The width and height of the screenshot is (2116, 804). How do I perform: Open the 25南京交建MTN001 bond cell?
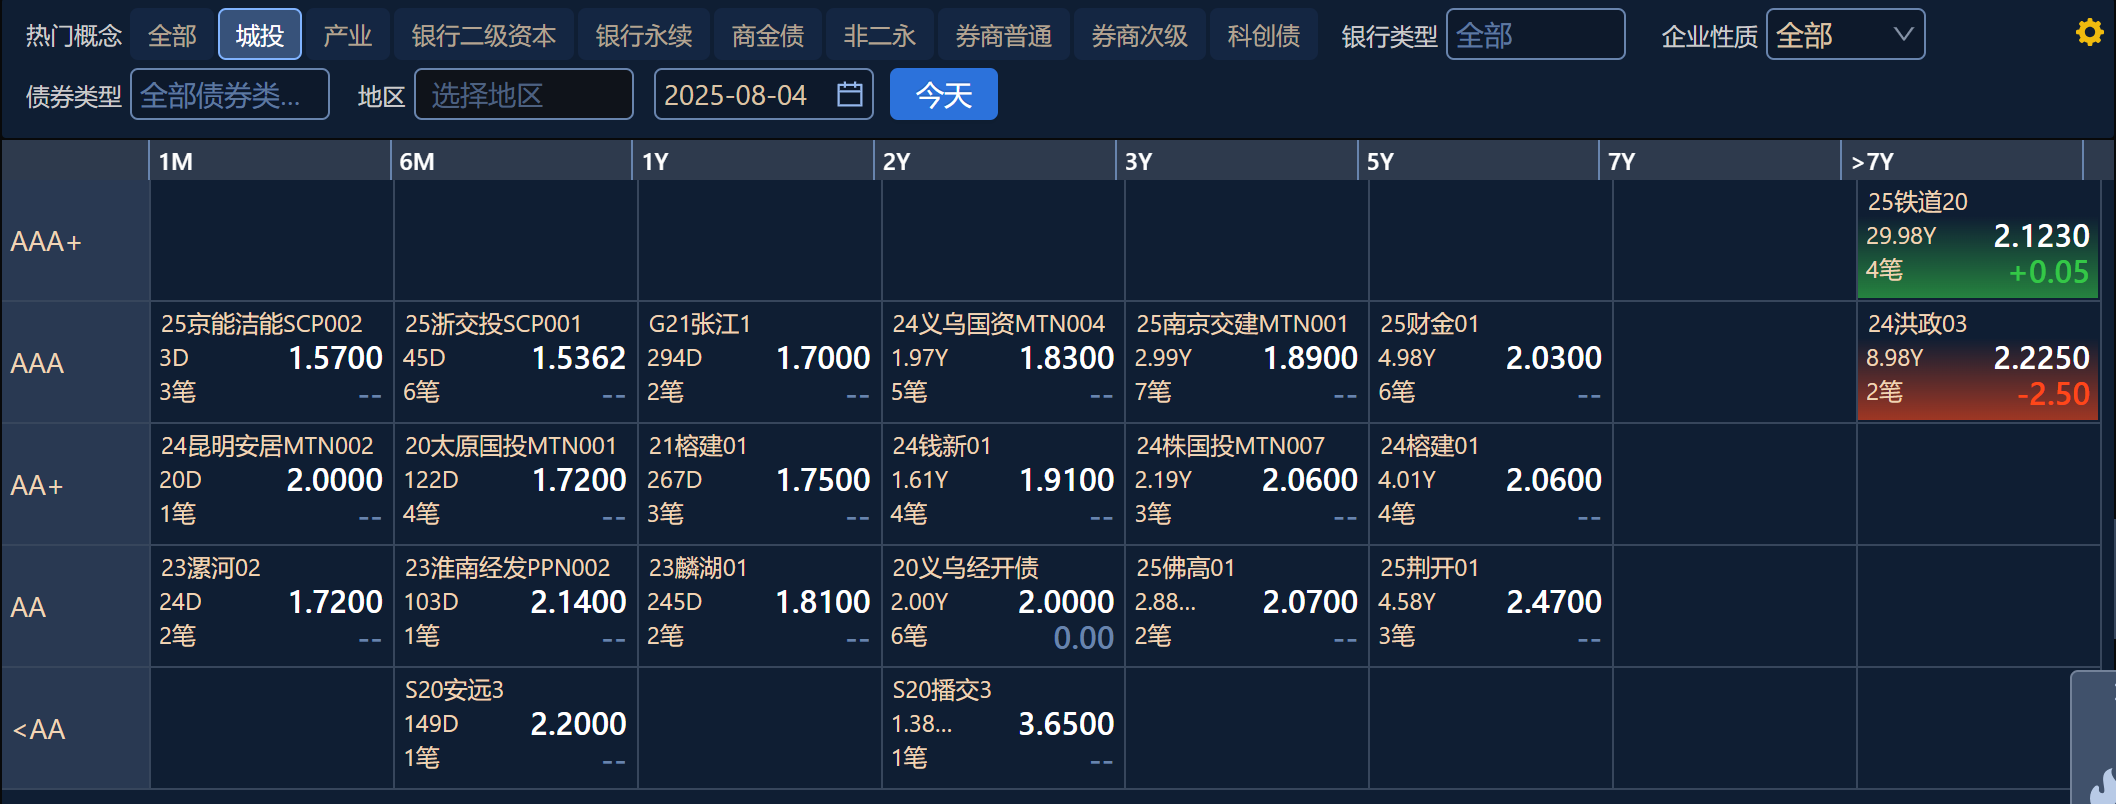tap(1248, 362)
